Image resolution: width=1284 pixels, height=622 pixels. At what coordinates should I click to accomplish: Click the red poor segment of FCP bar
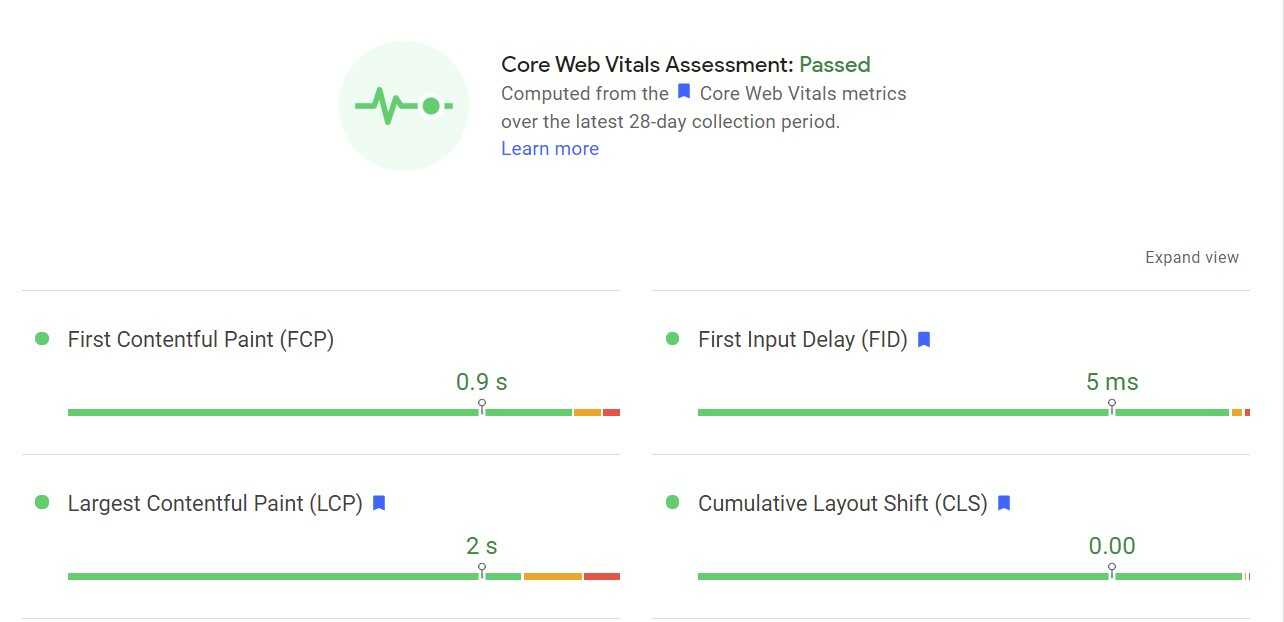coord(611,412)
